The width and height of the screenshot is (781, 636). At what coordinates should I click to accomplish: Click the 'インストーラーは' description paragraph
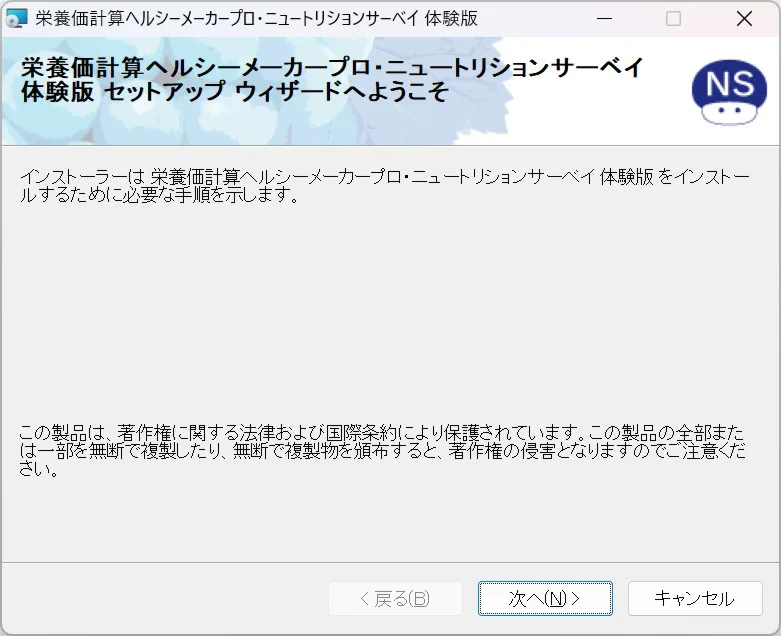coord(385,186)
